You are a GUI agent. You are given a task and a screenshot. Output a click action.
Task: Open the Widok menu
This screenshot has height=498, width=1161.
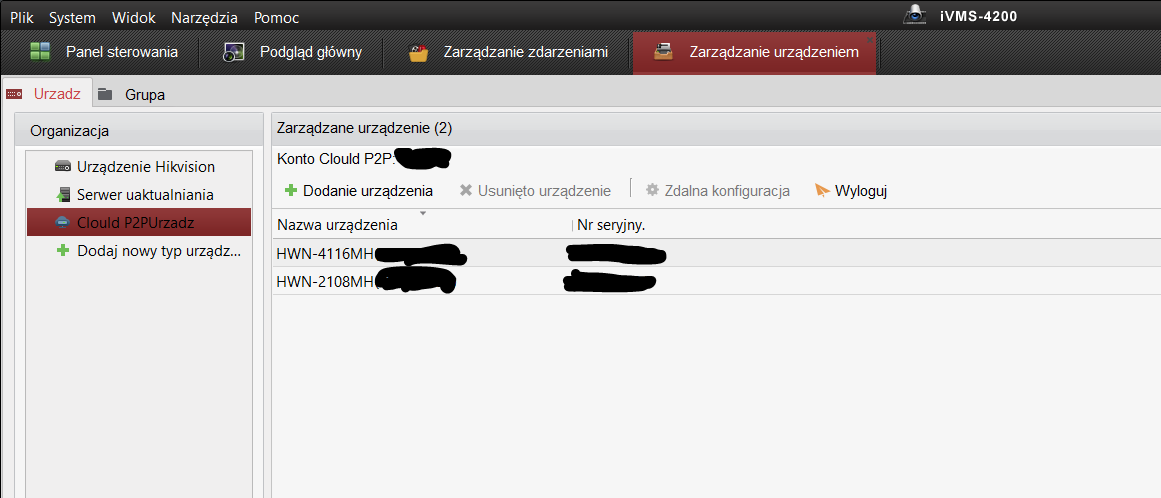[x=134, y=18]
